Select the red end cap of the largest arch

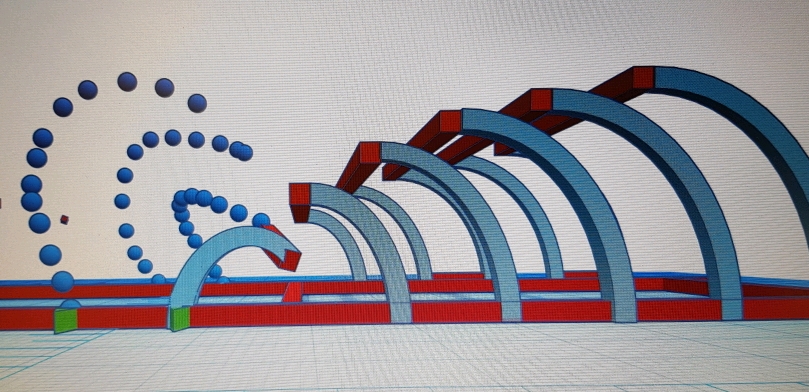click(x=643, y=77)
